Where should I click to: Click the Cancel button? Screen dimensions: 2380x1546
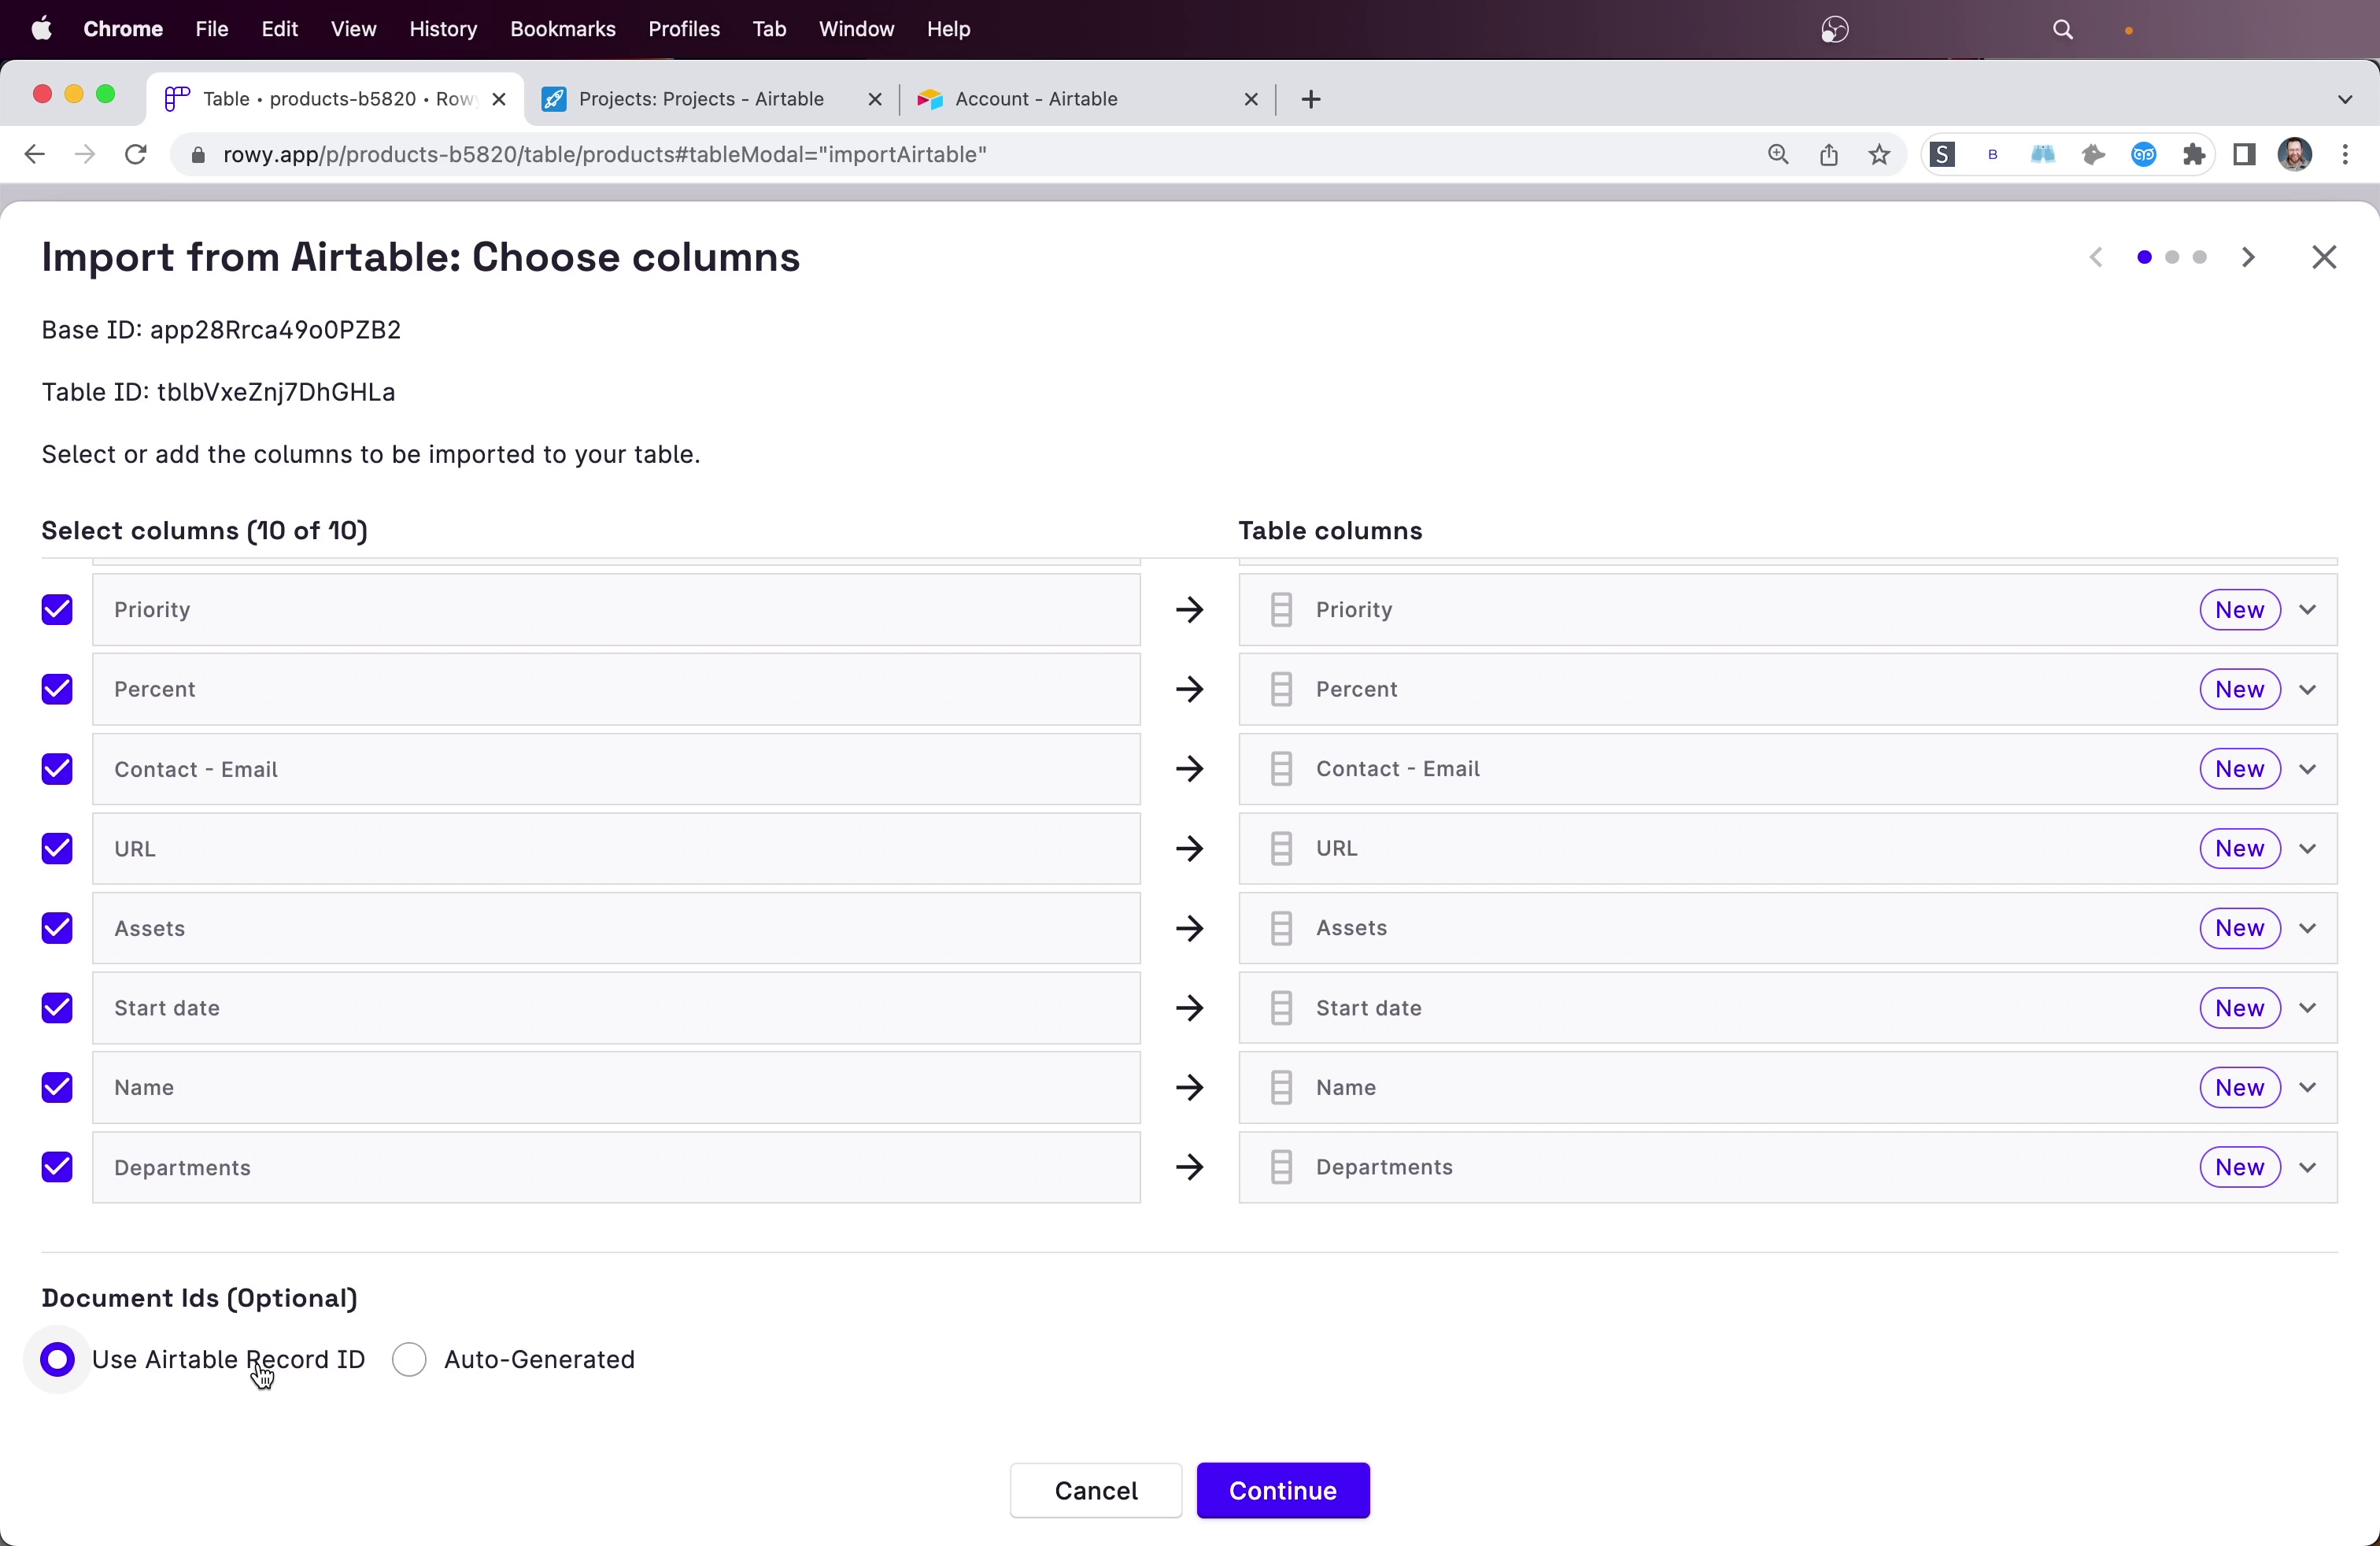coord(1095,1490)
